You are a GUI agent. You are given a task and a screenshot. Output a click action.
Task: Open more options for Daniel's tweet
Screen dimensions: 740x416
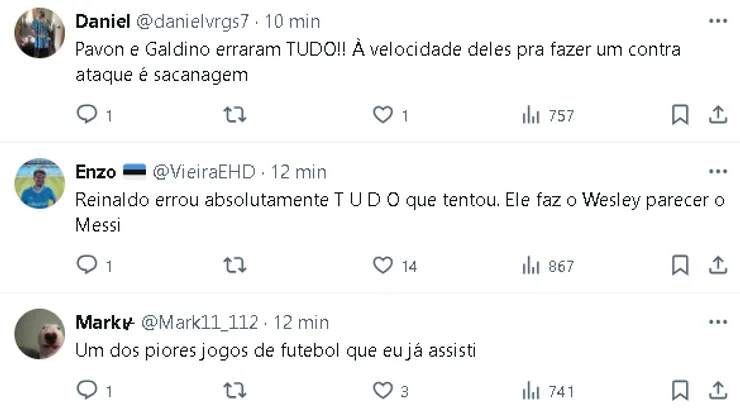(717, 21)
